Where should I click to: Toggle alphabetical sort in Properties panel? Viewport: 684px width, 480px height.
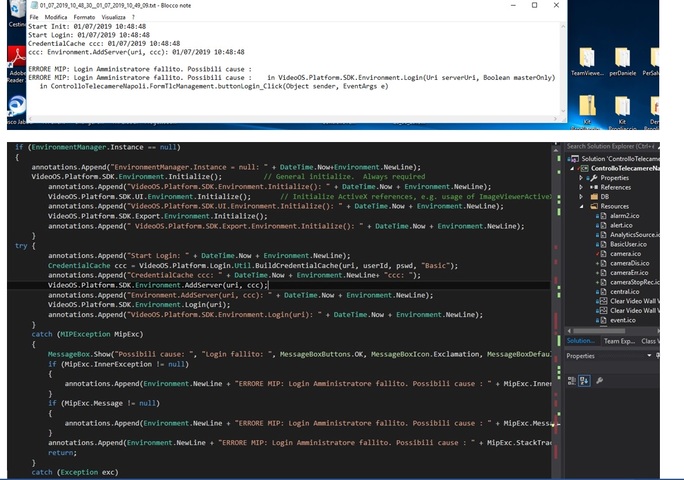[583, 380]
